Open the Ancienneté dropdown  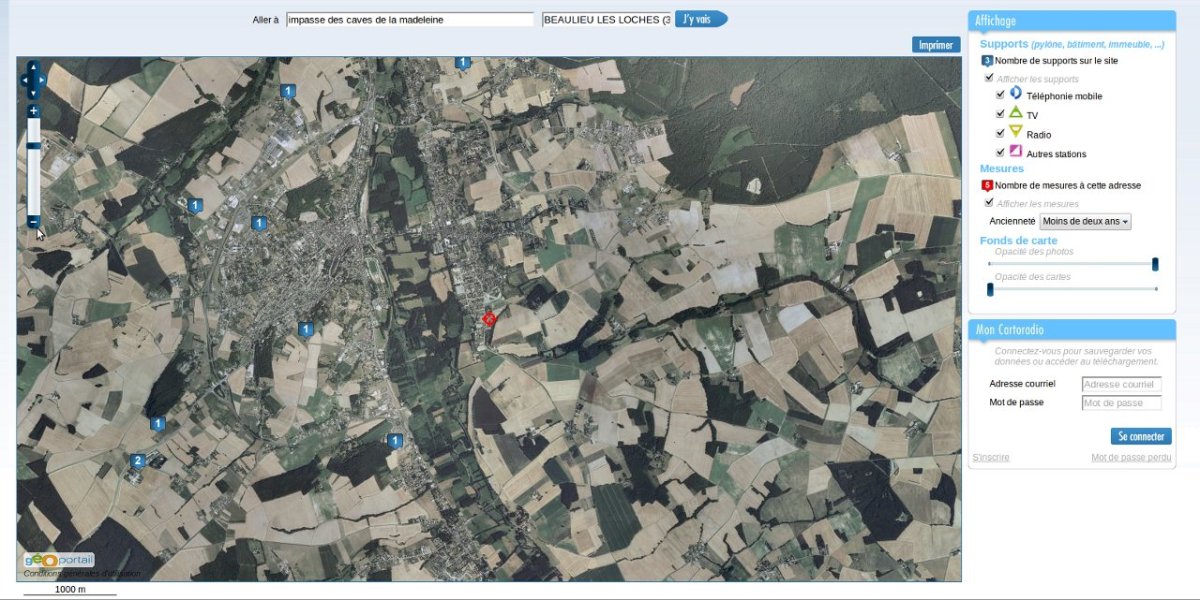(x=1085, y=221)
